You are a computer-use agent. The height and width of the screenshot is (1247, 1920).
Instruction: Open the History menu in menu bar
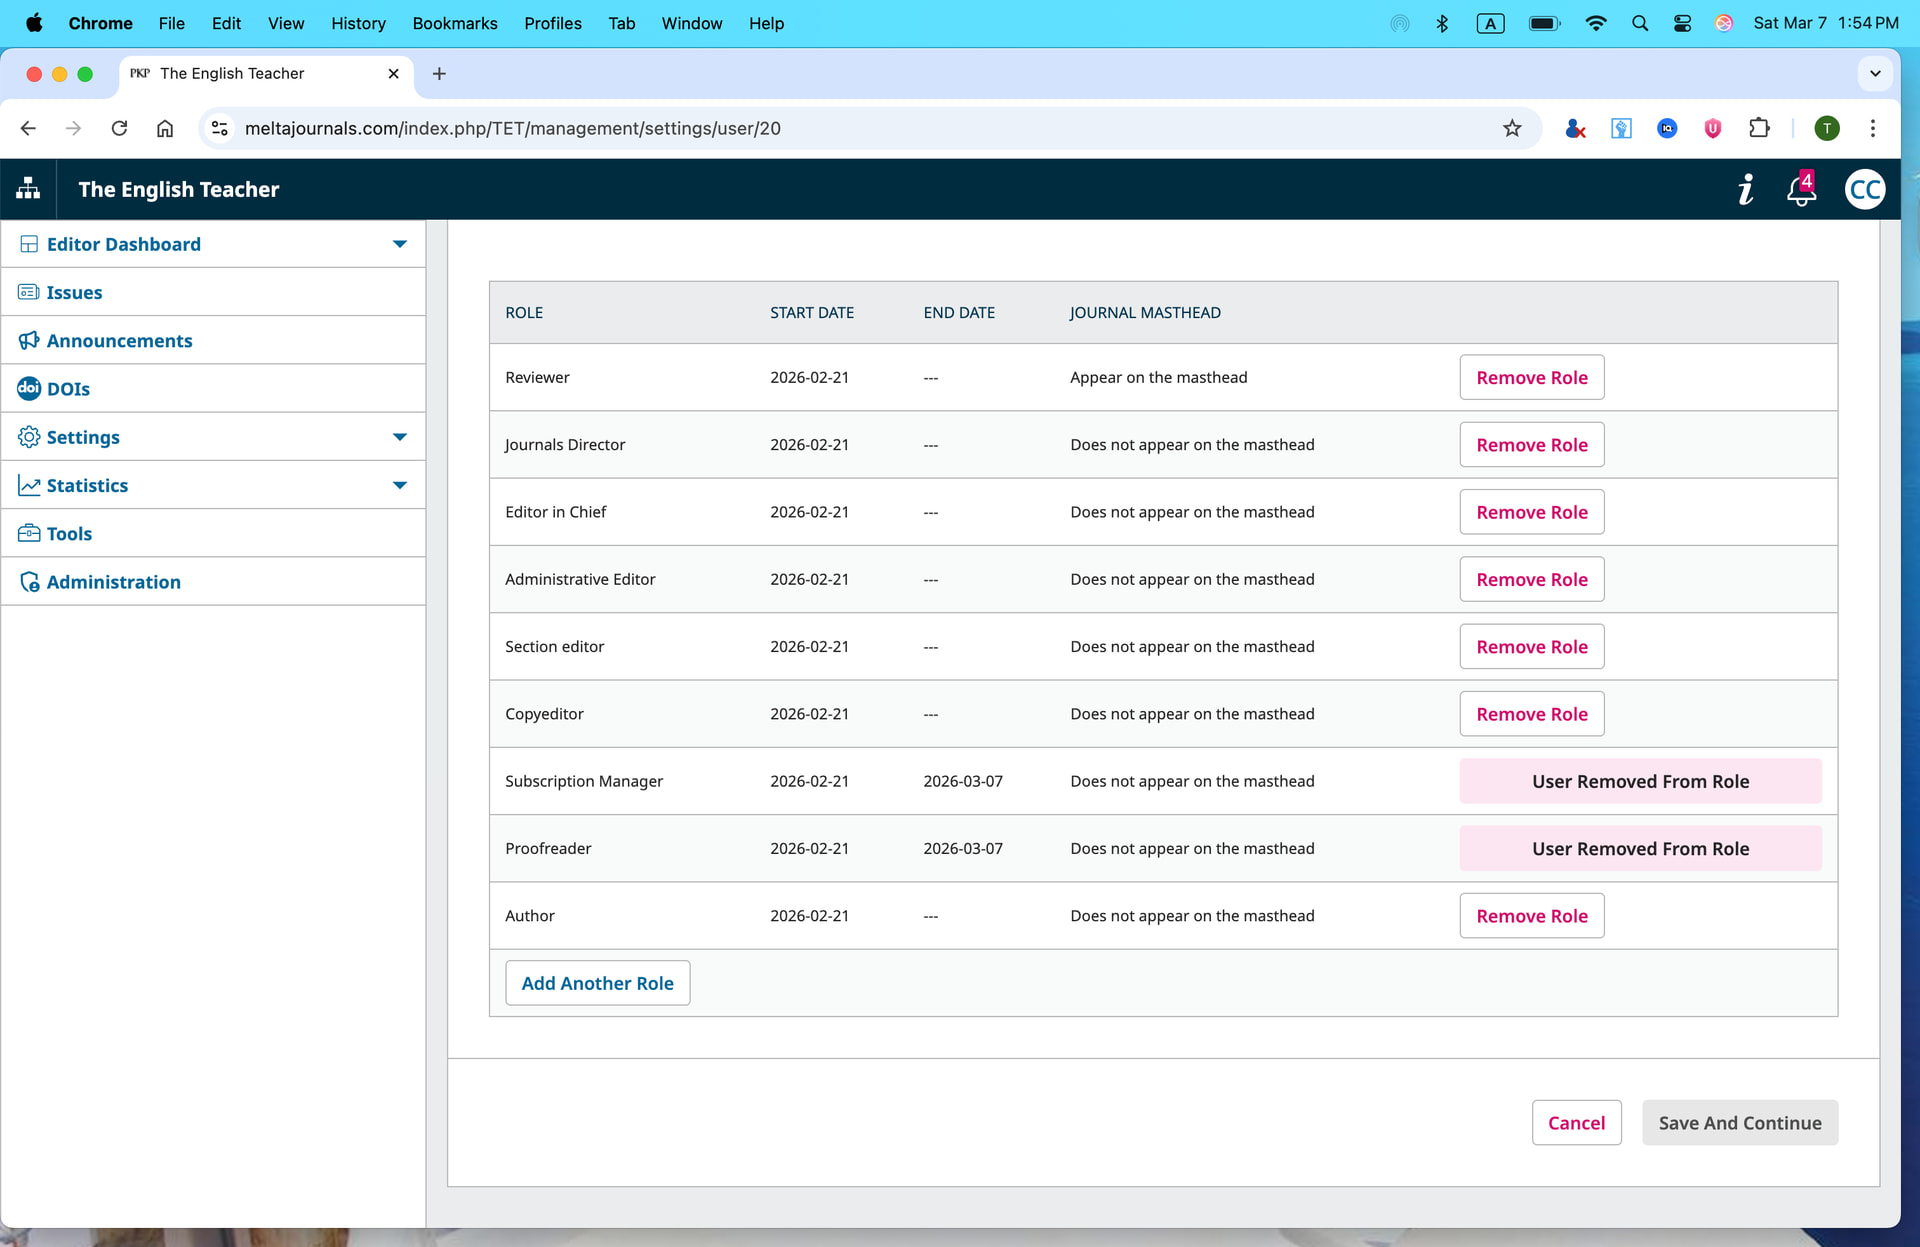pos(358,23)
